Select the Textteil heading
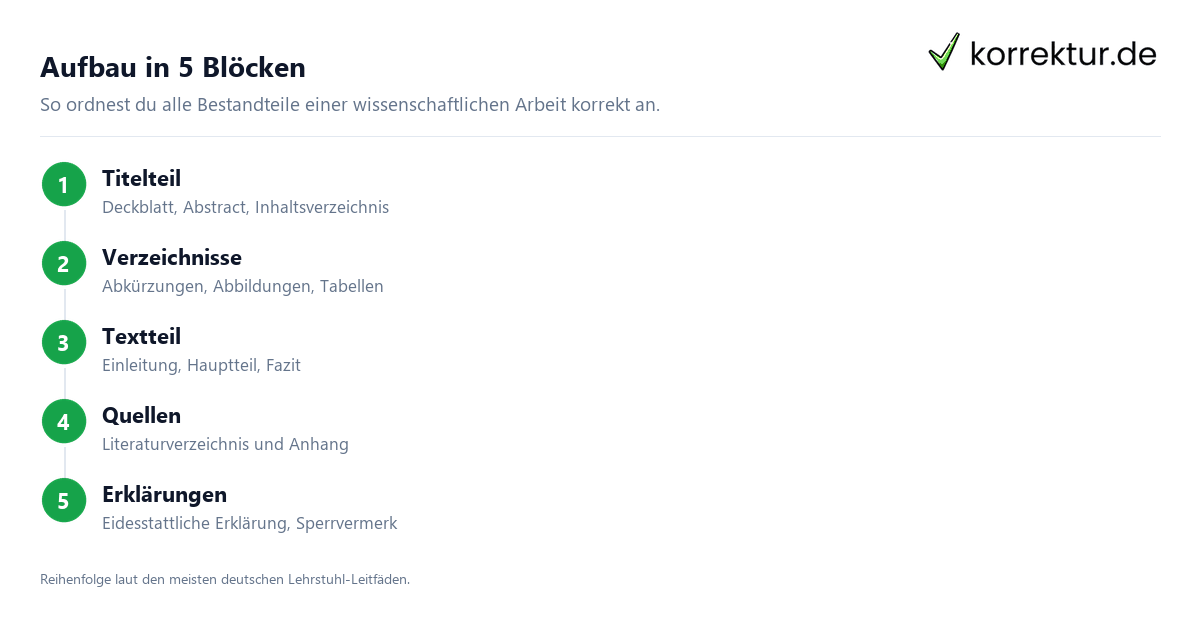 point(141,337)
